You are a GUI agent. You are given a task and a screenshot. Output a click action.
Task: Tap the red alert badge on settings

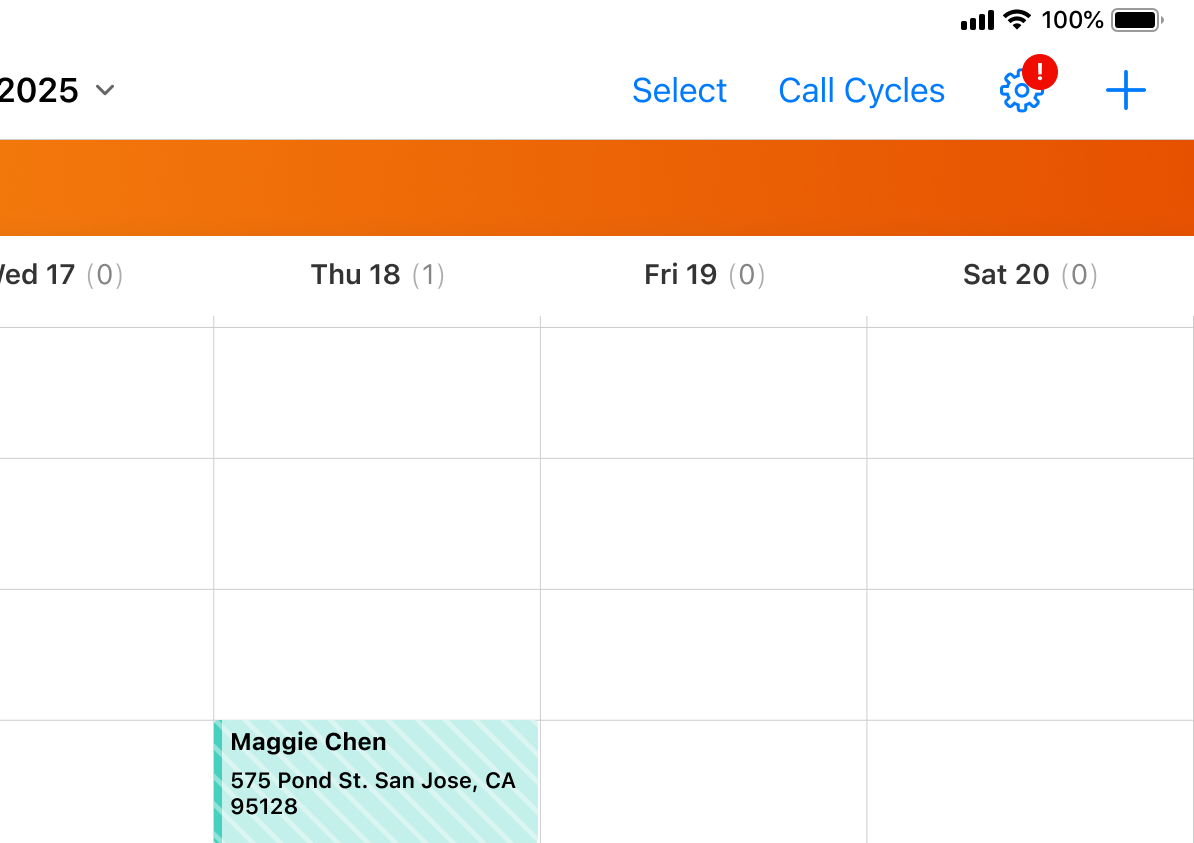point(1040,72)
